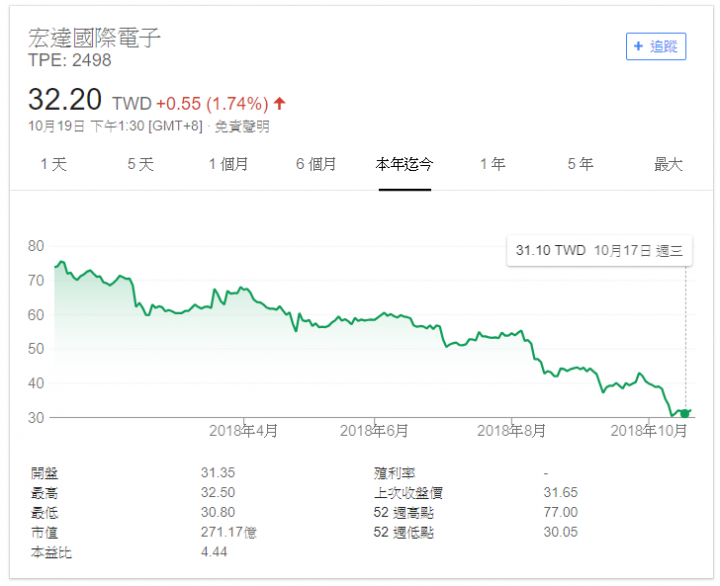Click the 追蹤 follow button
Image resolution: width=720 pixels, height=586 pixels.
point(656,46)
